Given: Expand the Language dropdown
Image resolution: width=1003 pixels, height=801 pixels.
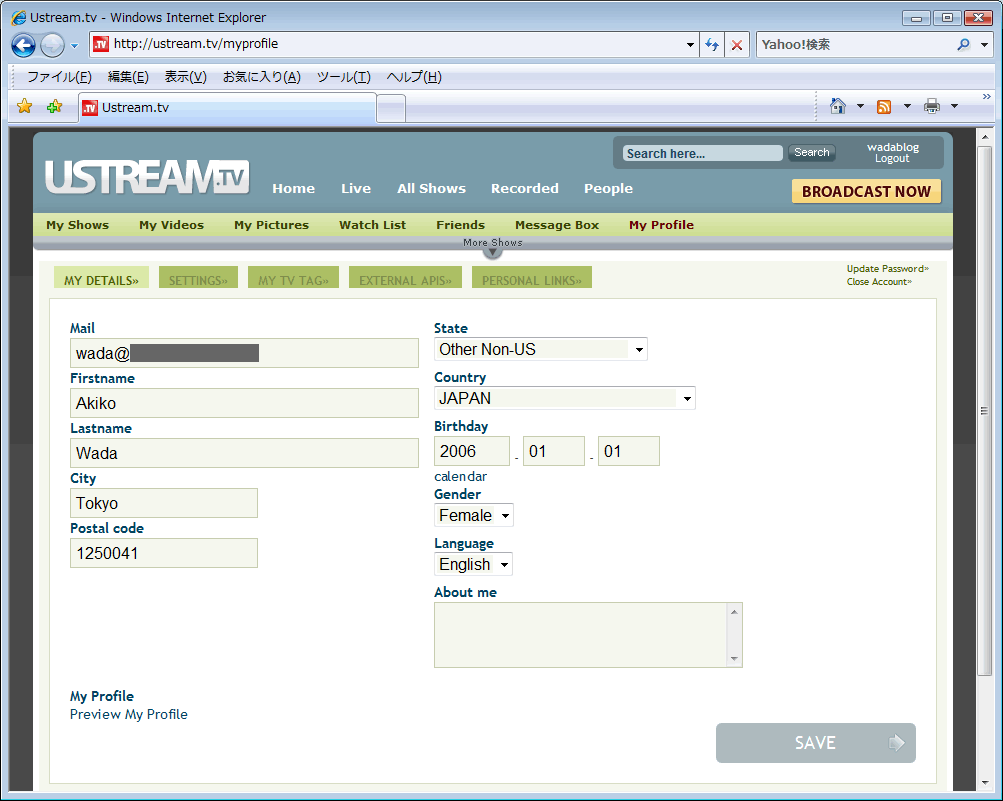Looking at the screenshot, I should point(474,565).
